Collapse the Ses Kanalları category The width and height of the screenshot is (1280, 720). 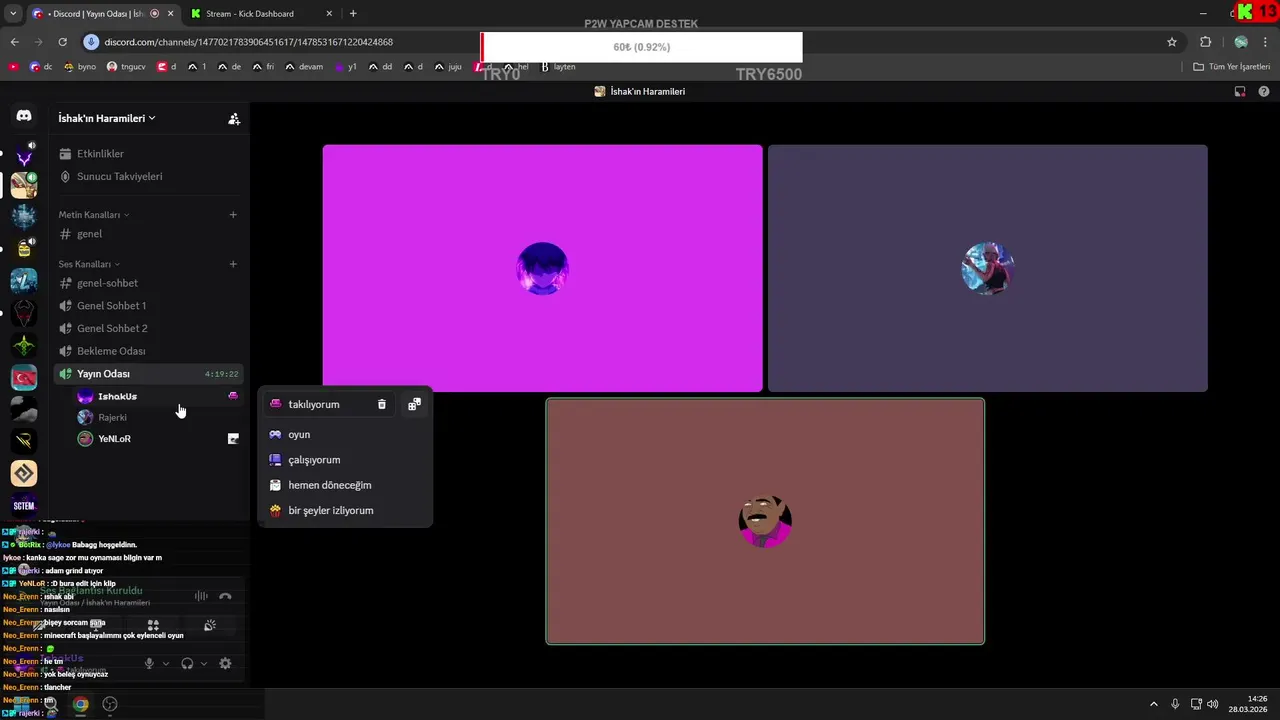[x=89, y=264]
